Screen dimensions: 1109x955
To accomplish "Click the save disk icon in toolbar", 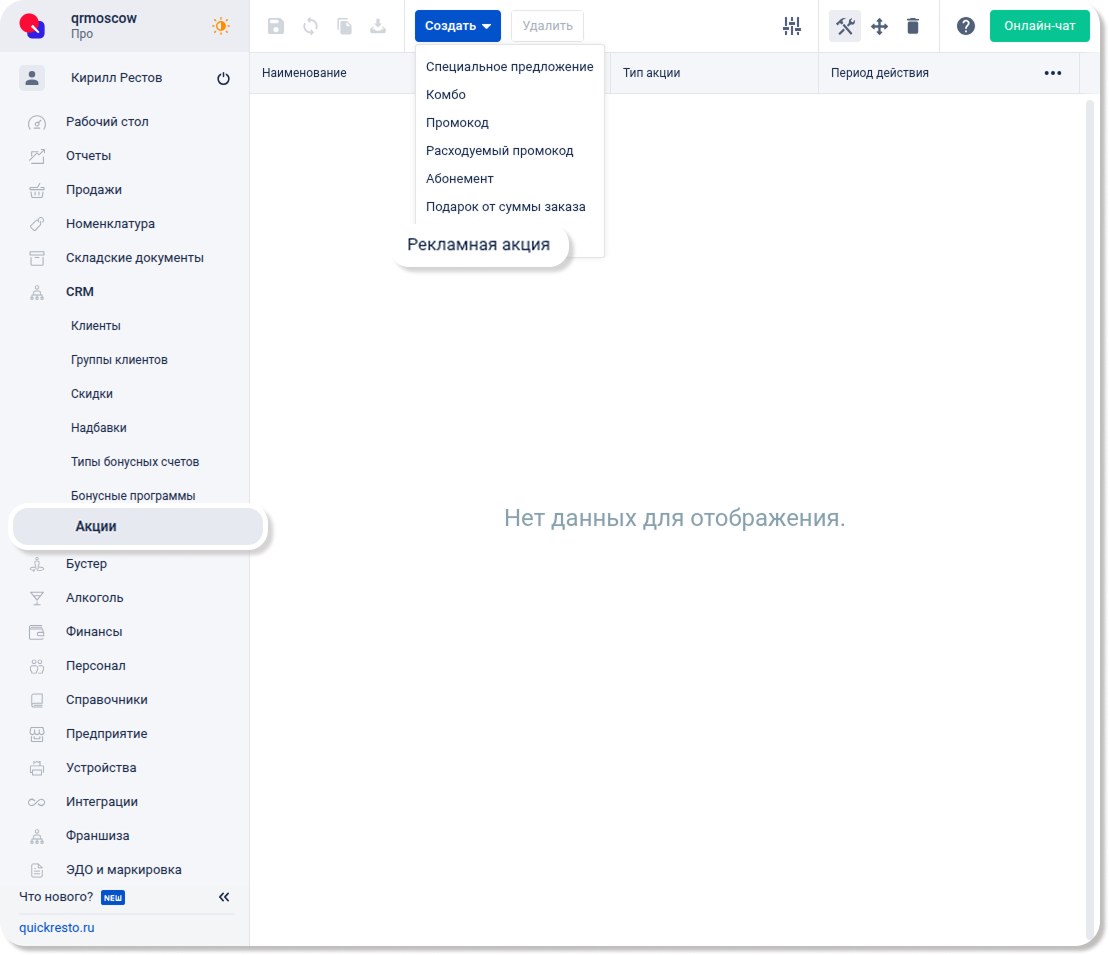I will click(x=276, y=27).
